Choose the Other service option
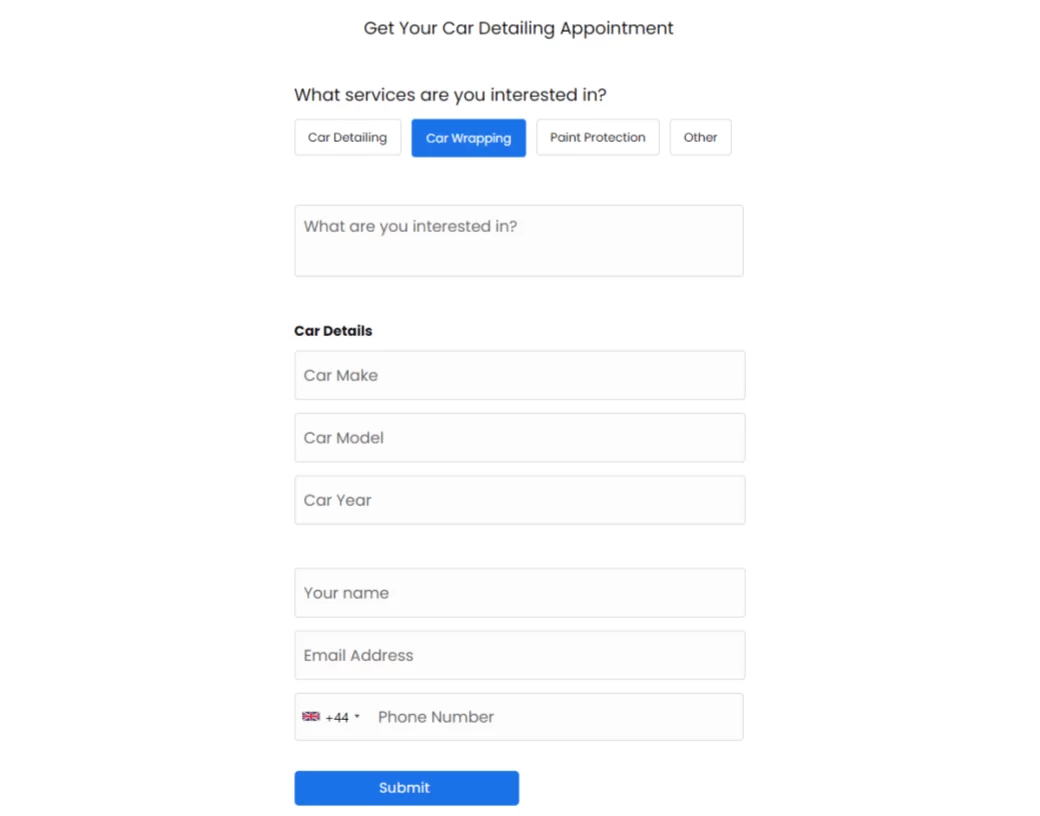Image resolution: width=1040 pixels, height=816 pixels. click(x=700, y=138)
